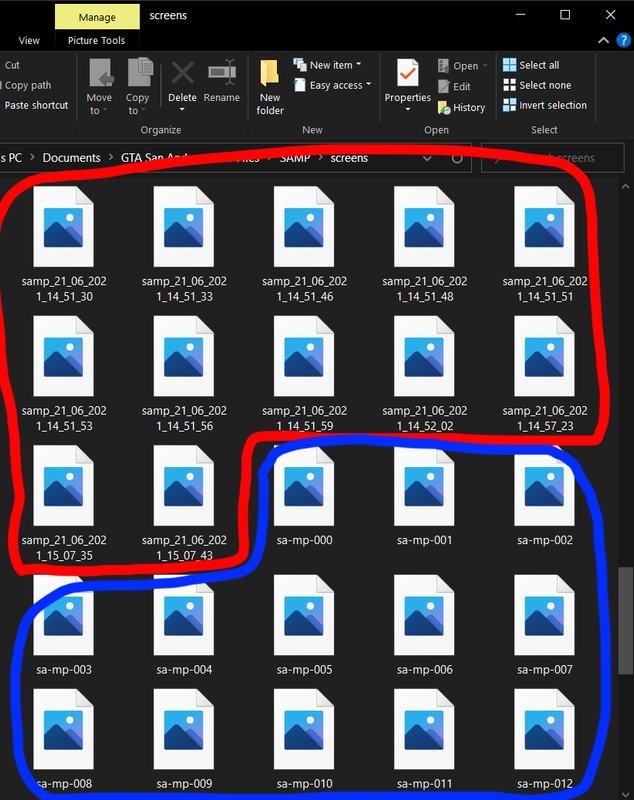Select the sa-mp-000 image file
The image size is (634, 800).
pos(305,496)
